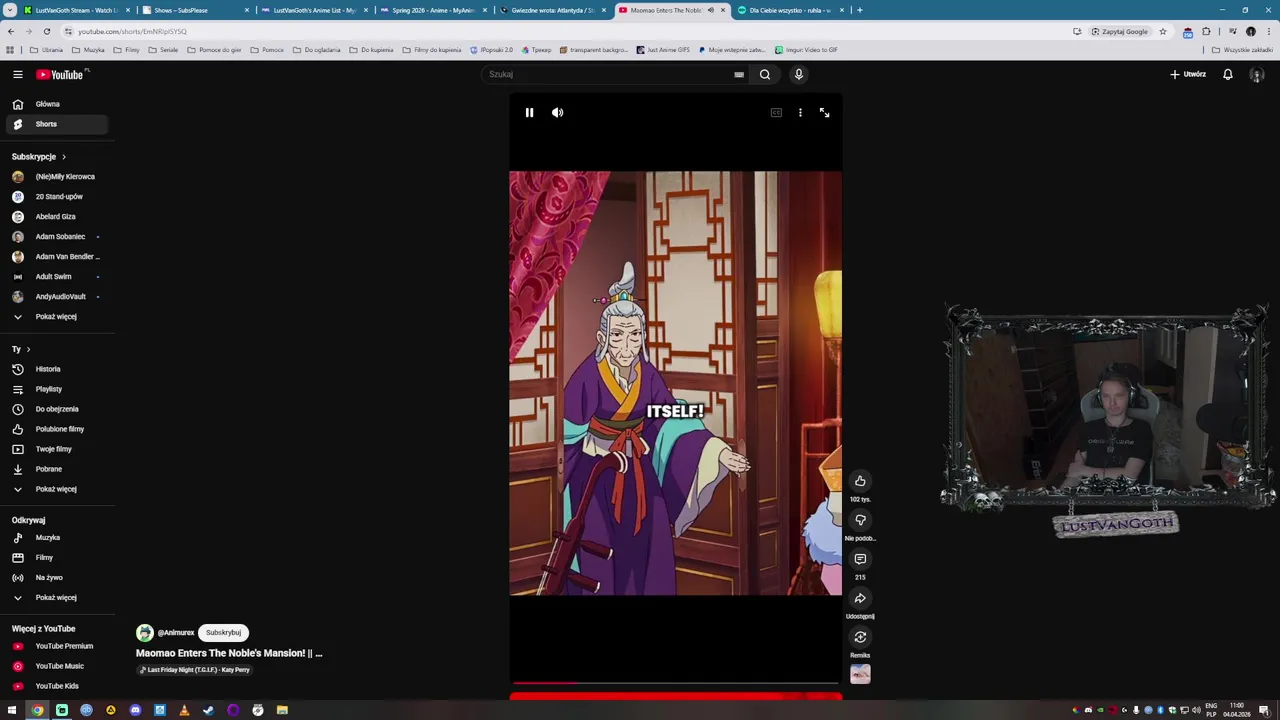Expand the Subskrypcje section

[x=39, y=157]
